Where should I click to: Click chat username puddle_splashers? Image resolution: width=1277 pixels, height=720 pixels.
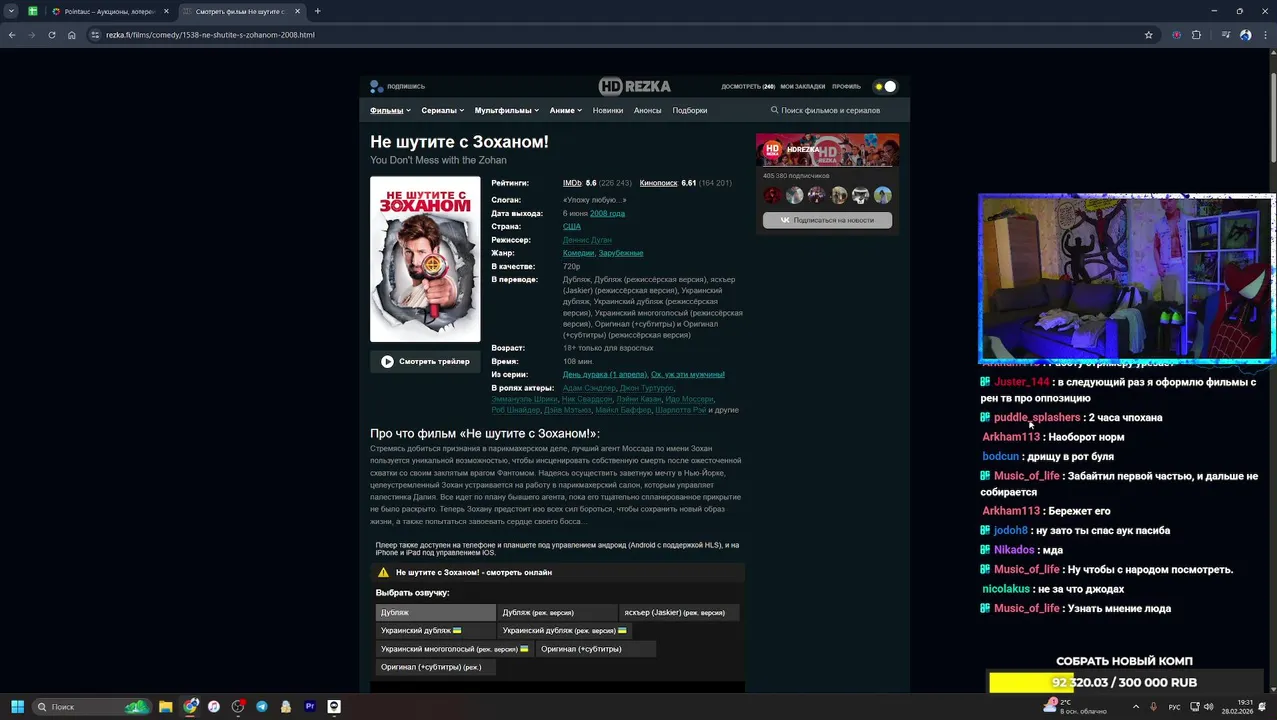coord(1037,417)
